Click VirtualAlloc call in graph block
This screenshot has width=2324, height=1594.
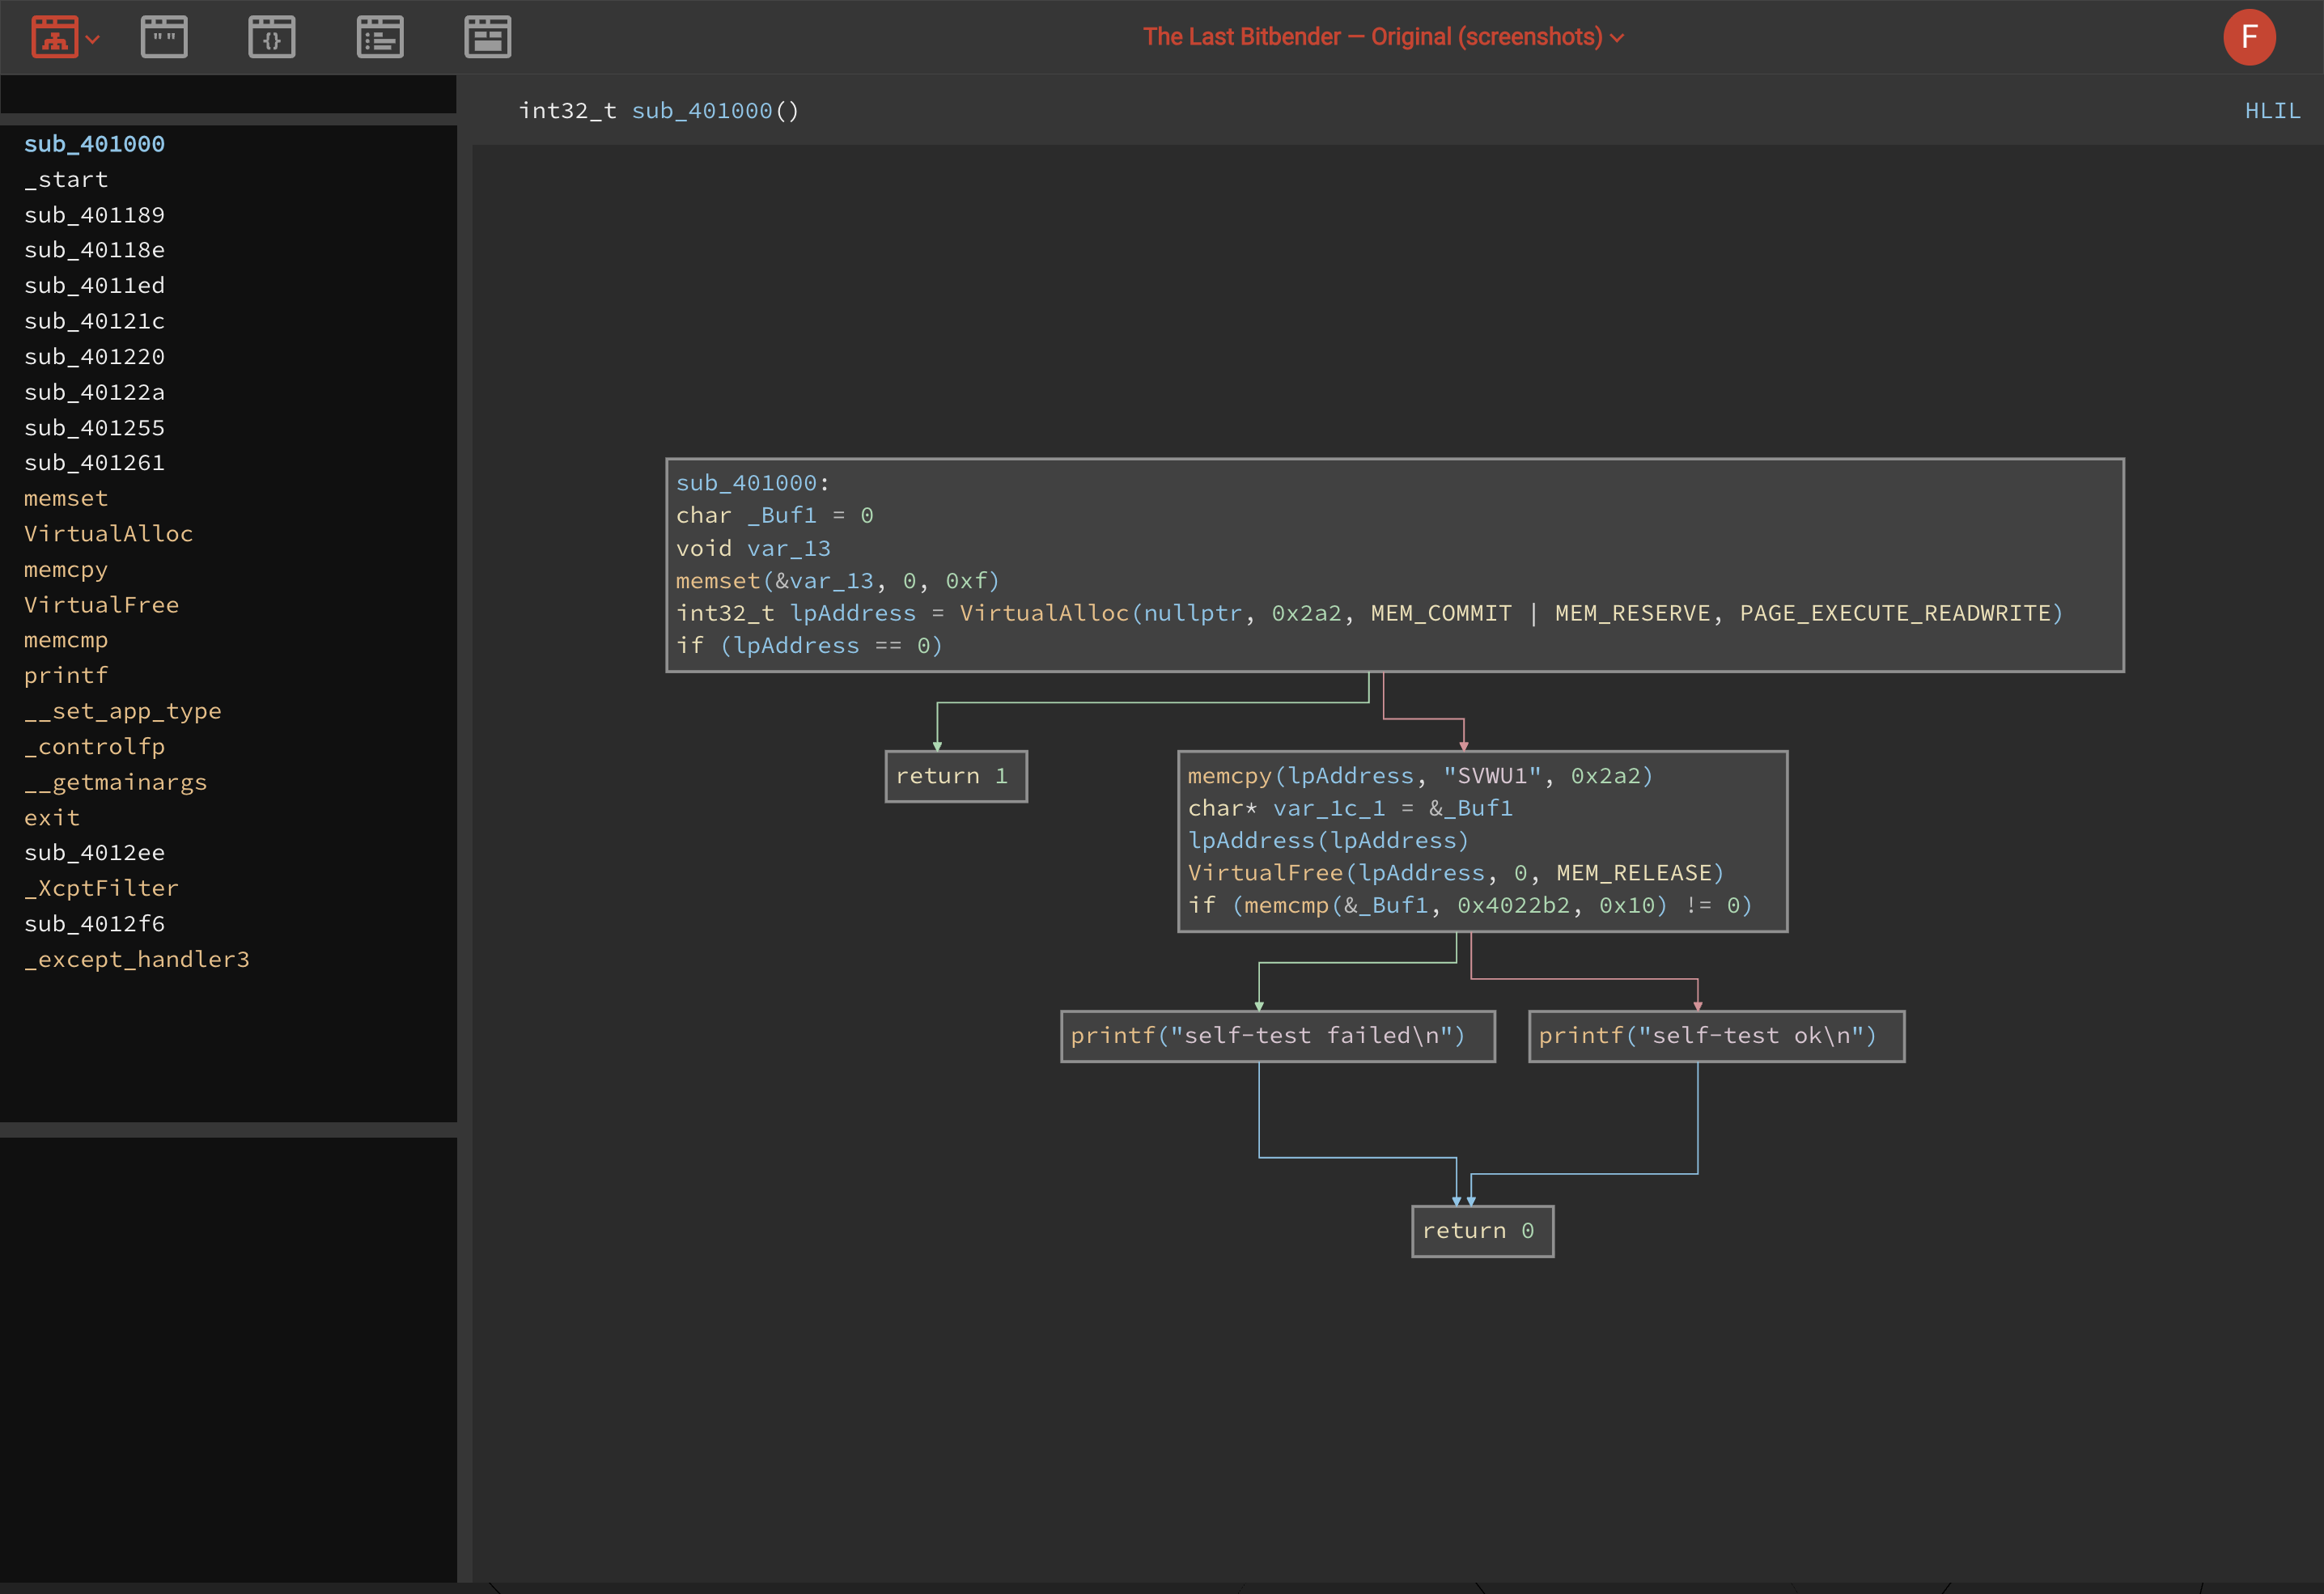tap(1044, 613)
